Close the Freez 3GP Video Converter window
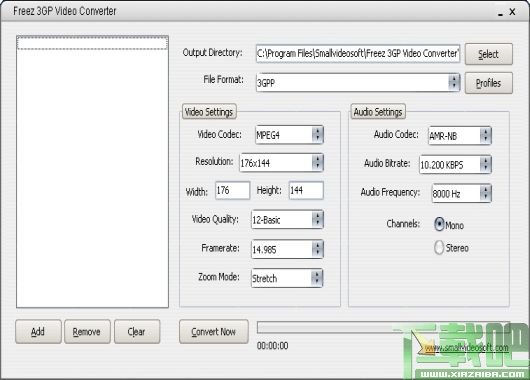 pos(512,11)
